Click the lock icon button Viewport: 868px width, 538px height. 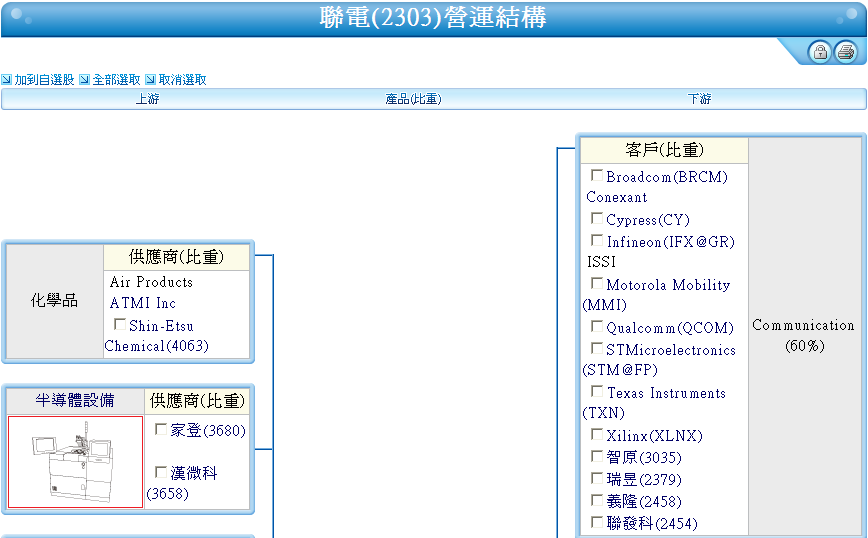click(819, 52)
